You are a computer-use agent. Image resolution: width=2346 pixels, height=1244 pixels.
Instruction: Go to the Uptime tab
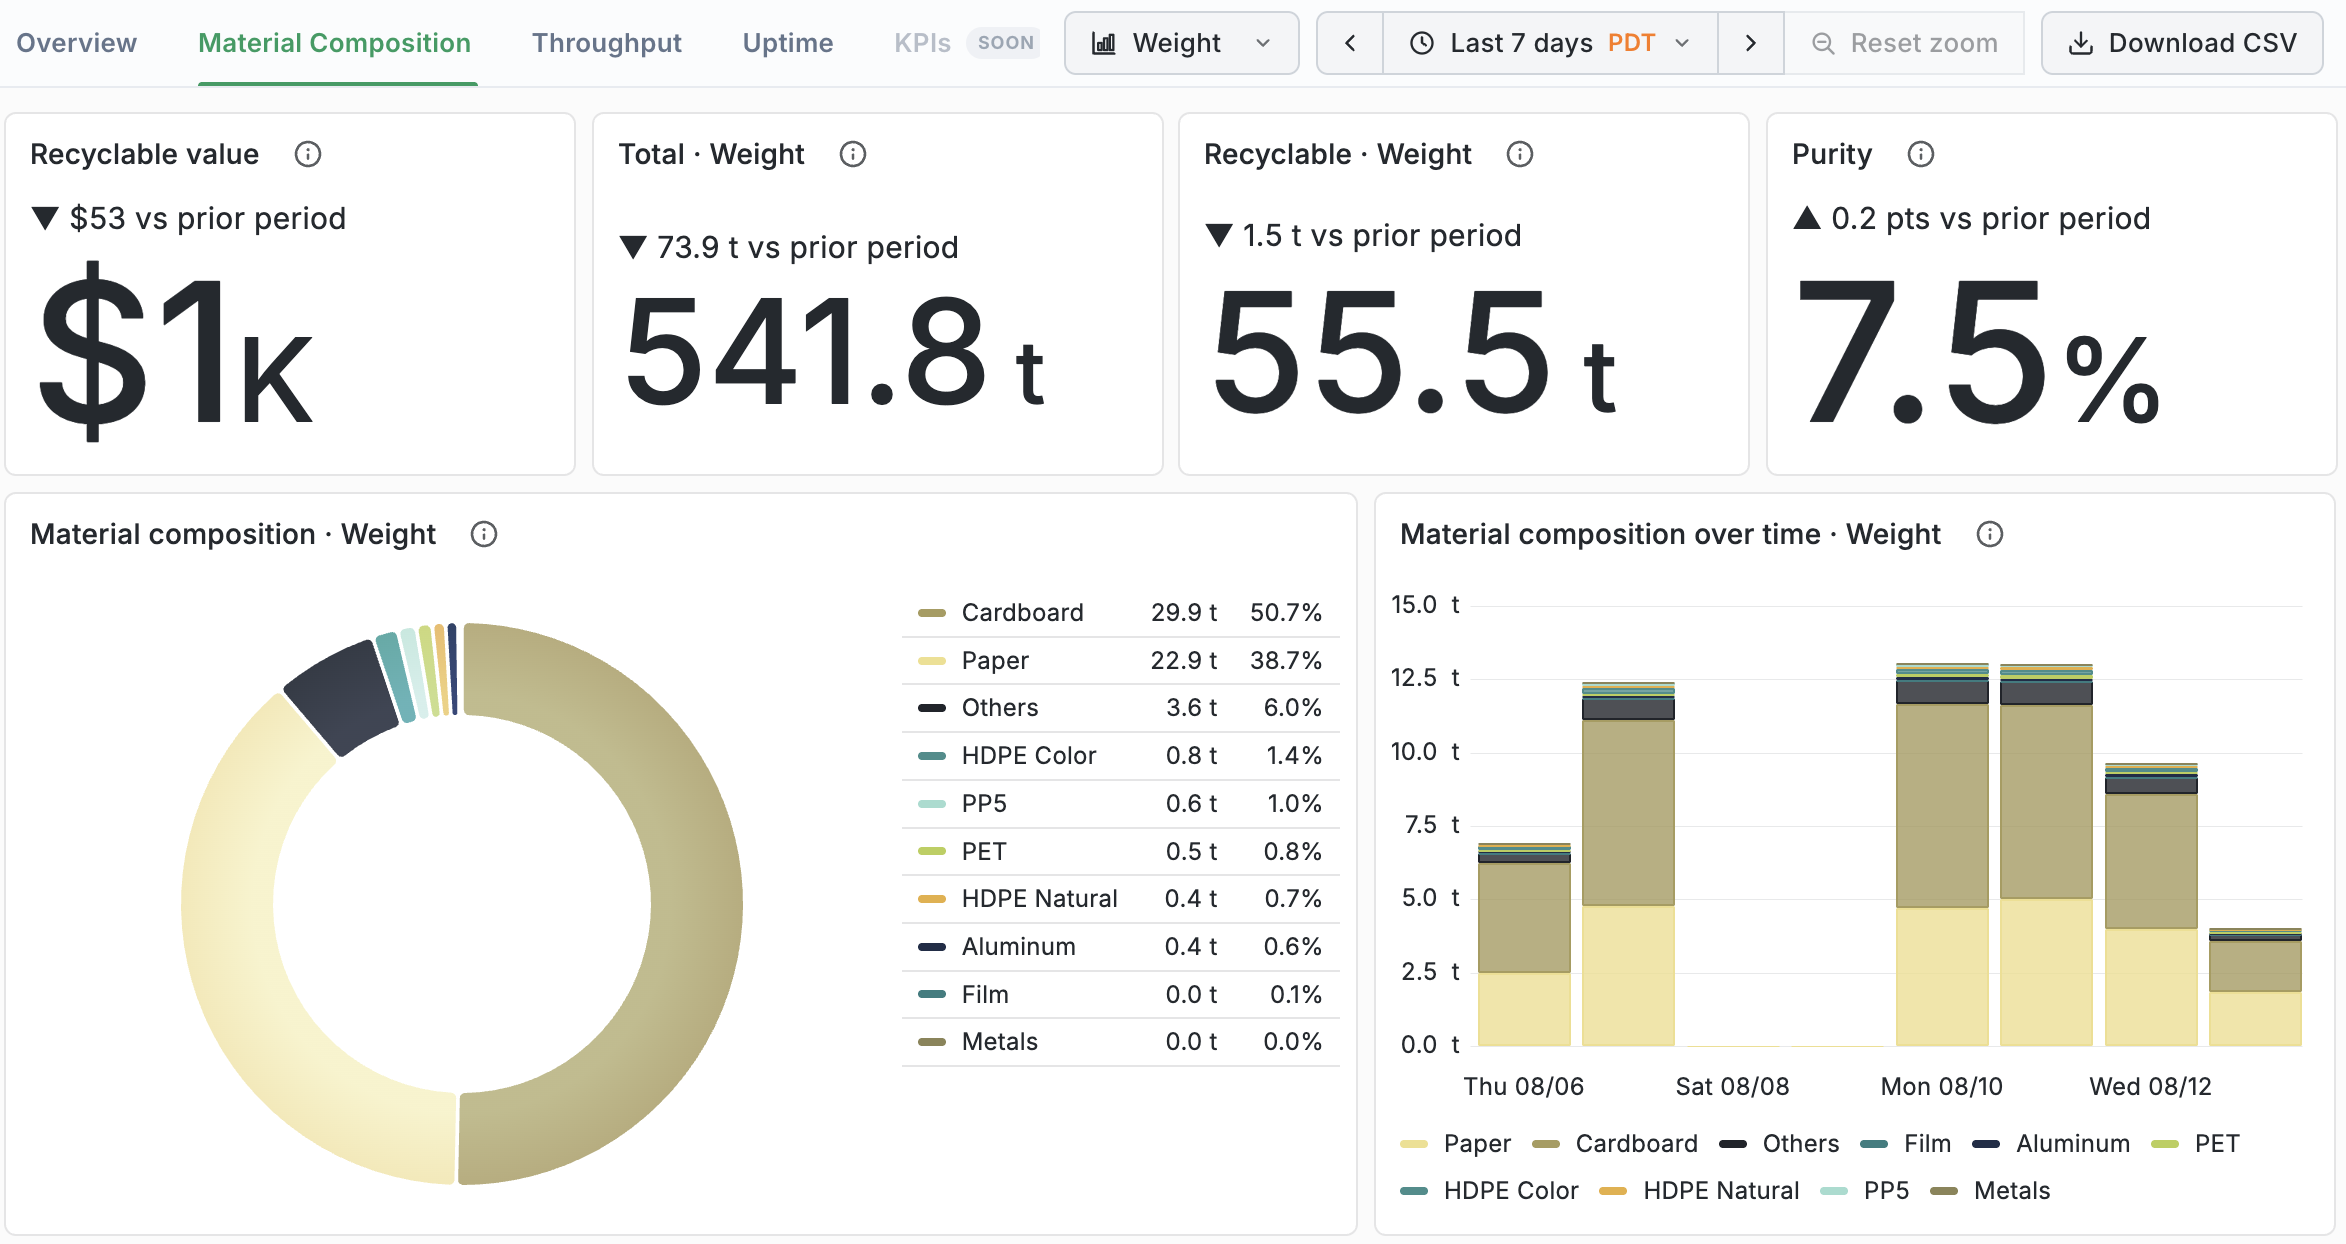(788, 43)
